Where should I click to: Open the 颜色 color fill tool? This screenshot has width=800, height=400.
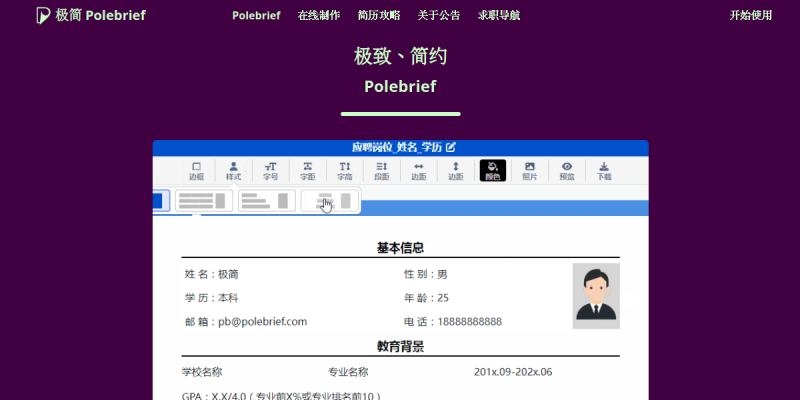493,170
